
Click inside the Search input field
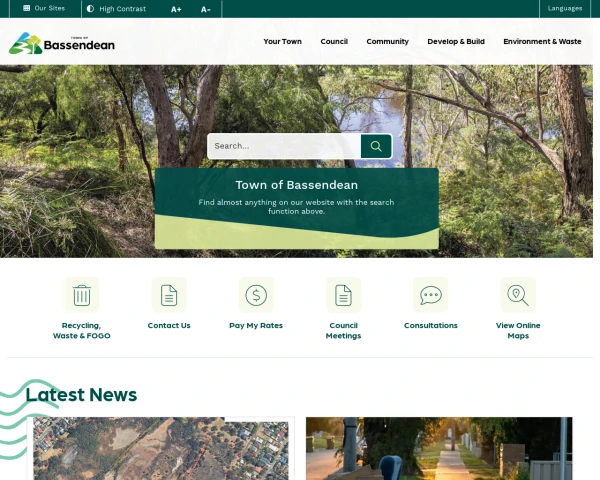(x=284, y=146)
